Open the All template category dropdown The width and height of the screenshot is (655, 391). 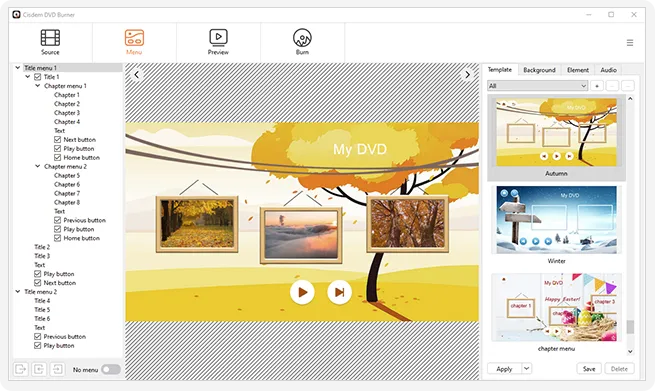coord(538,86)
